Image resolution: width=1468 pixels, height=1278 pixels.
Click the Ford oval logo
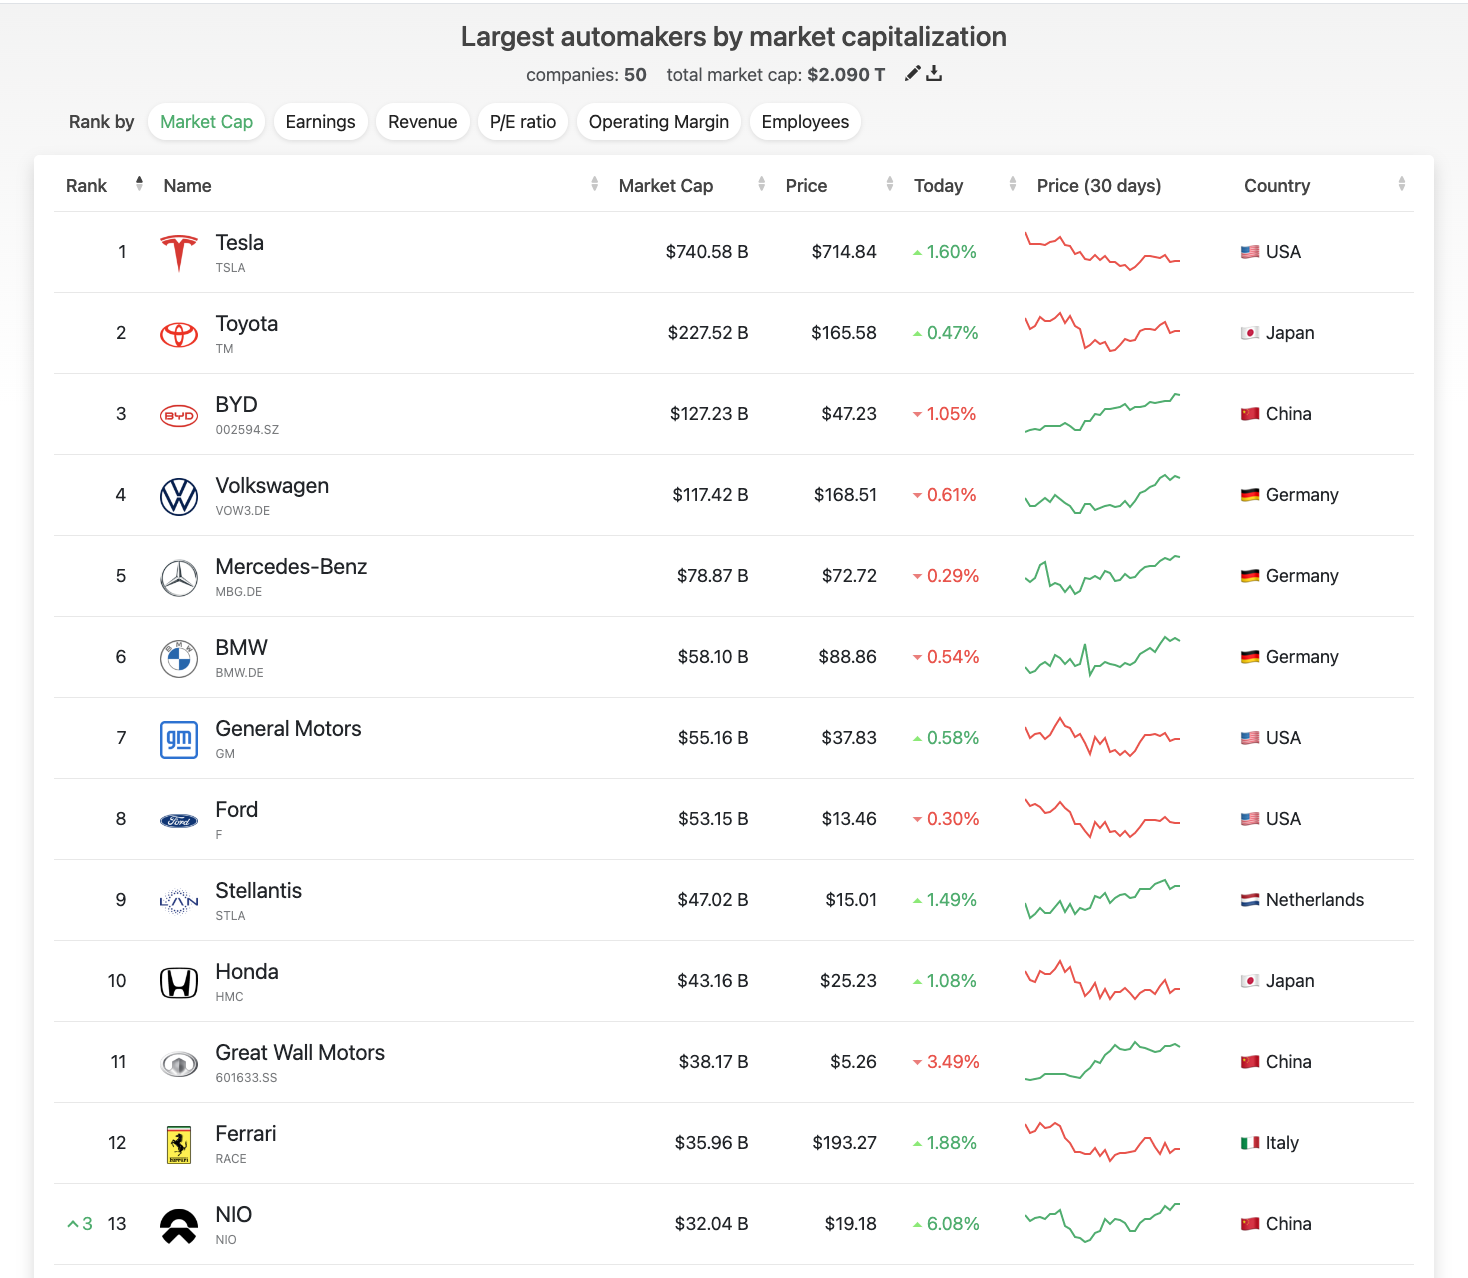pyautogui.click(x=179, y=821)
